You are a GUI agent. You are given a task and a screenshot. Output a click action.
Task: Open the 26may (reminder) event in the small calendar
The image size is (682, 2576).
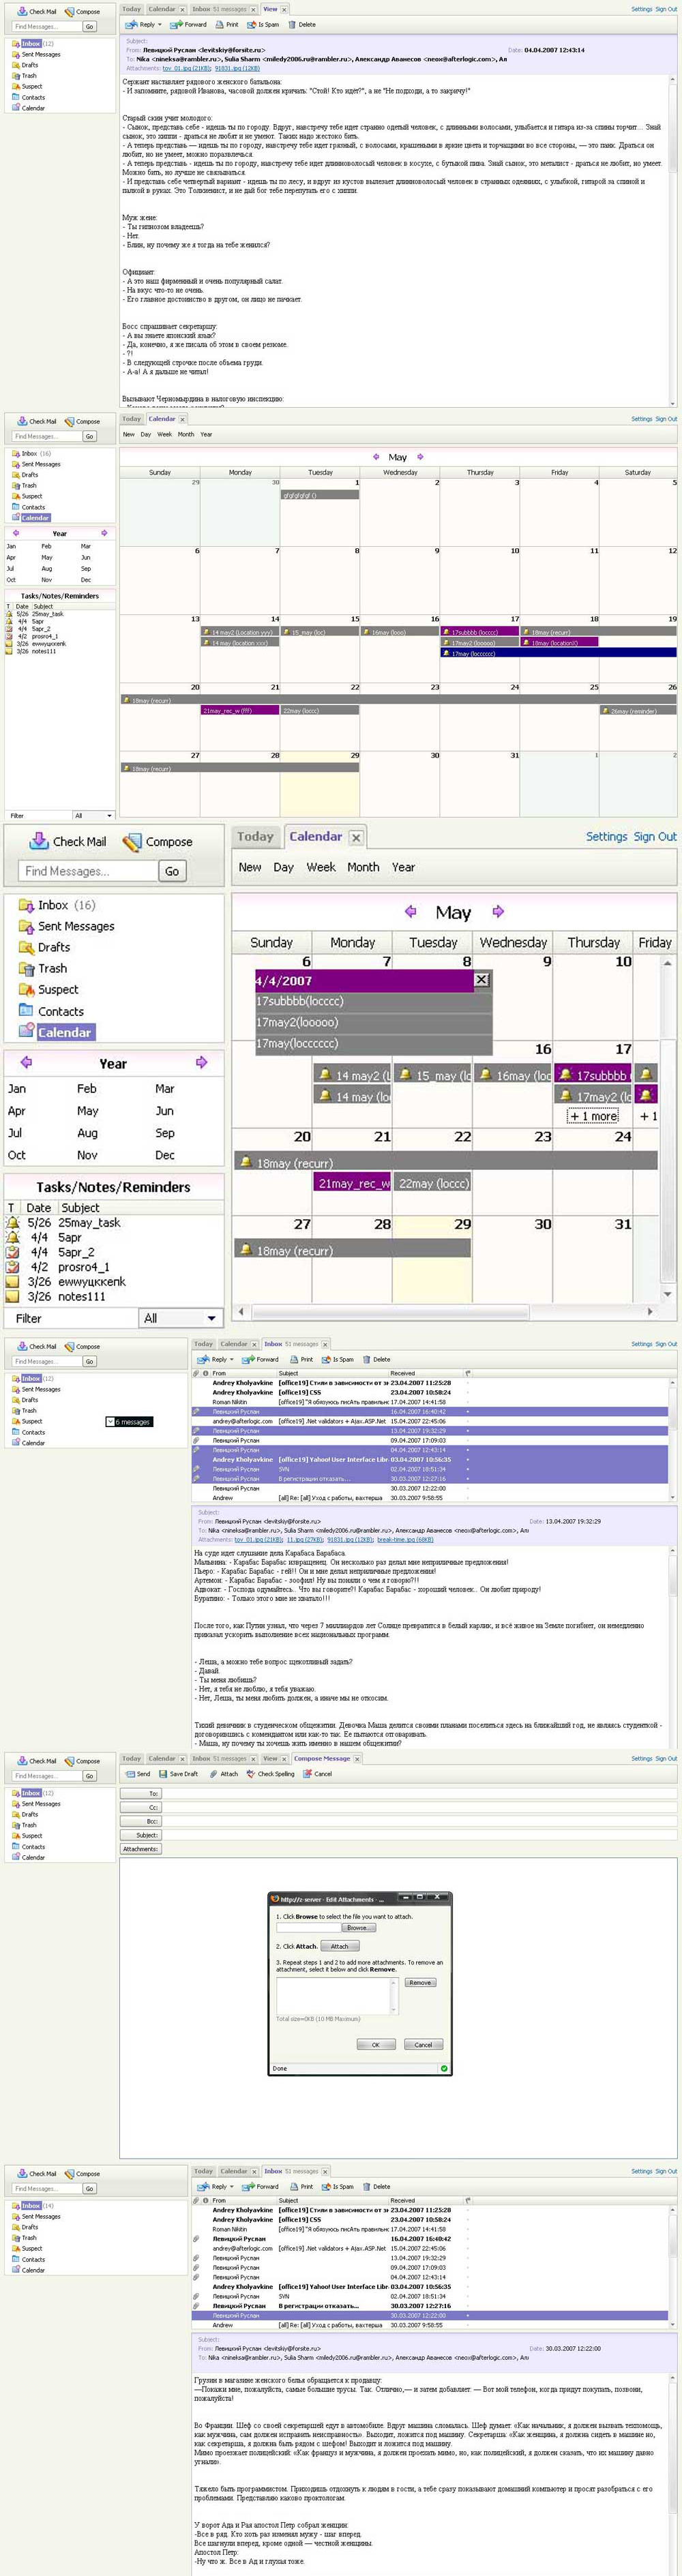(x=637, y=711)
